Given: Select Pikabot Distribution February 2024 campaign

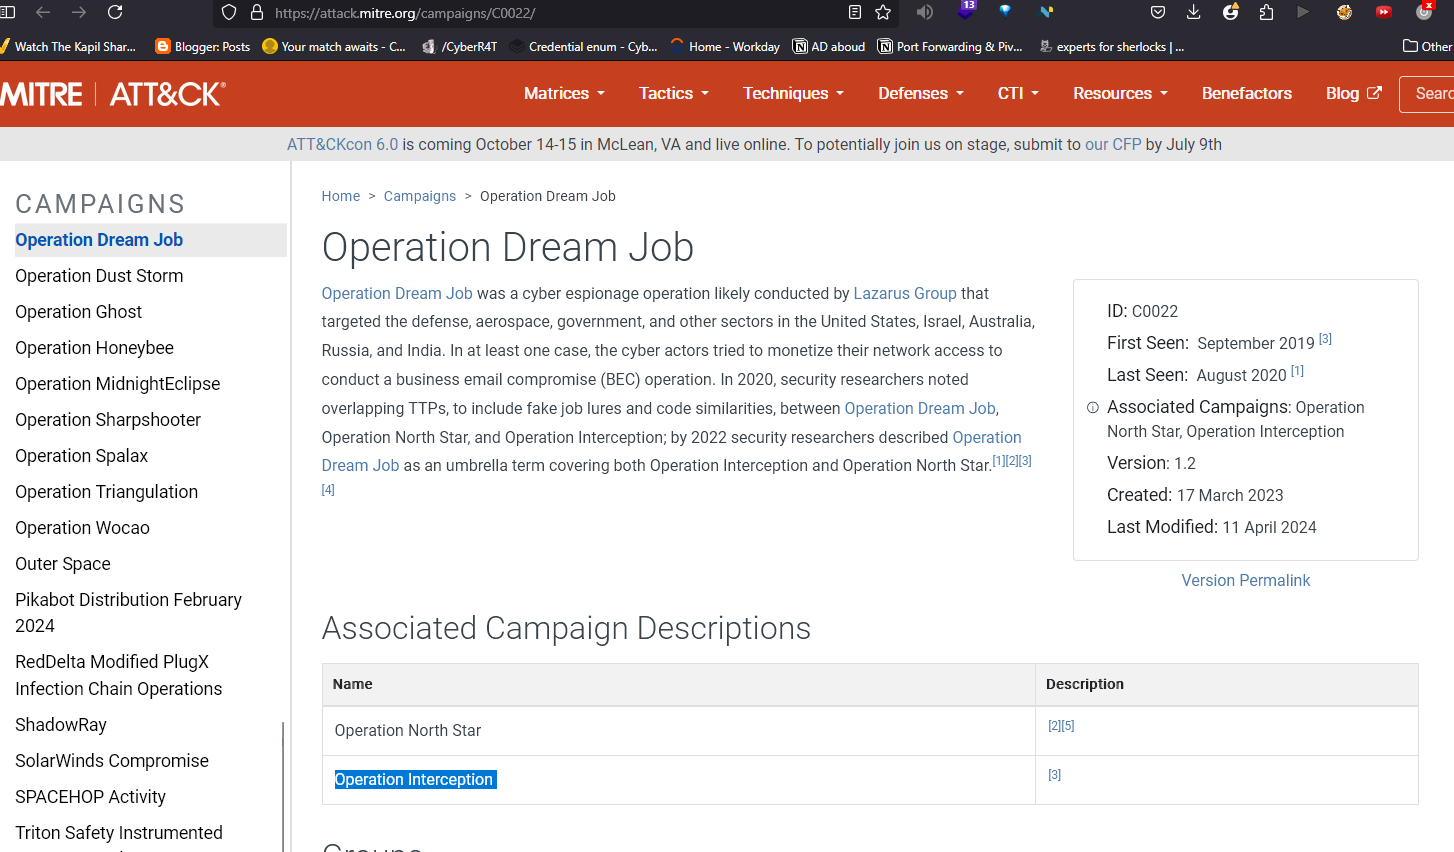Looking at the screenshot, I should pyautogui.click(x=129, y=613).
